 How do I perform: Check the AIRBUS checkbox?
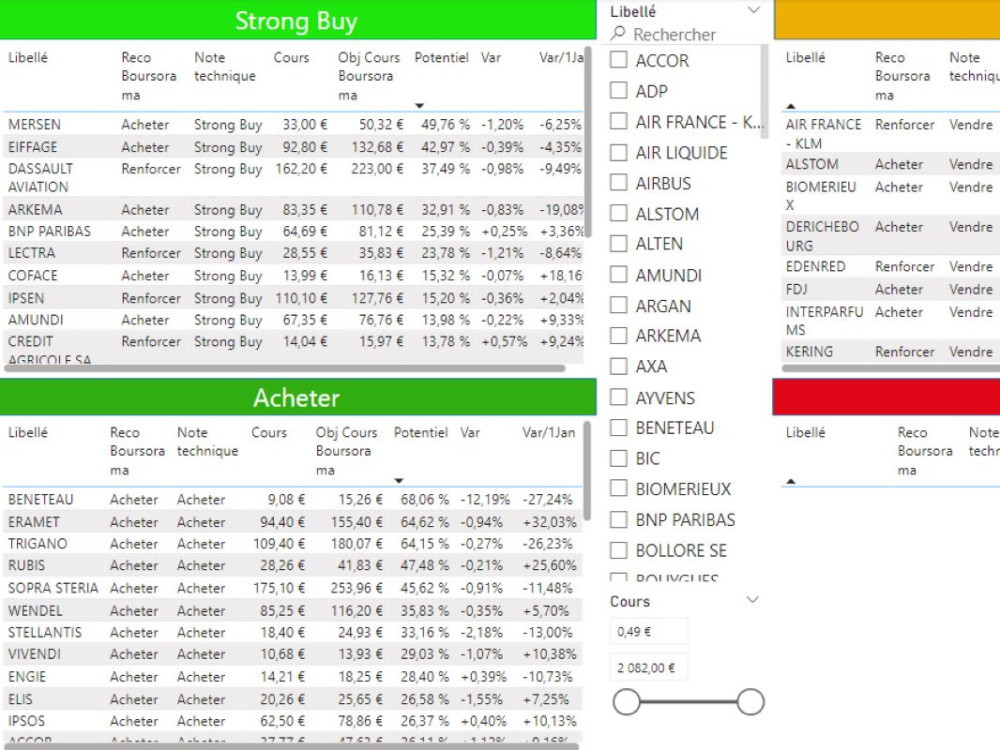coord(617,182)
